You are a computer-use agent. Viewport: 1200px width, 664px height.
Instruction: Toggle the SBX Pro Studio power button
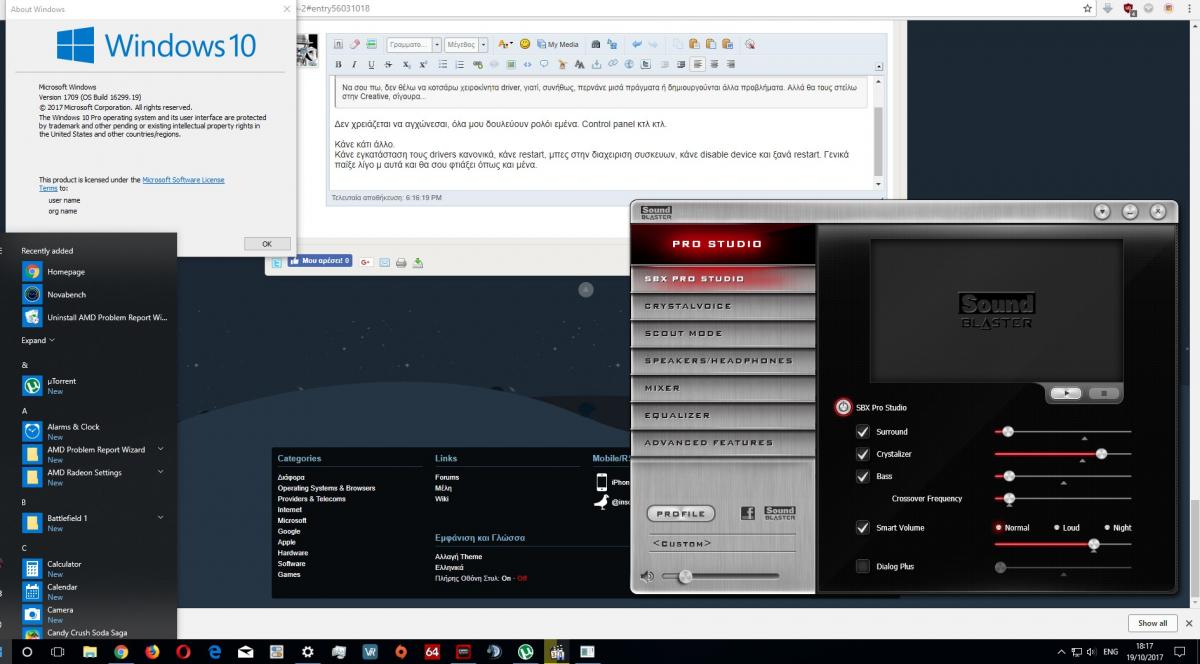pos(843,407)
